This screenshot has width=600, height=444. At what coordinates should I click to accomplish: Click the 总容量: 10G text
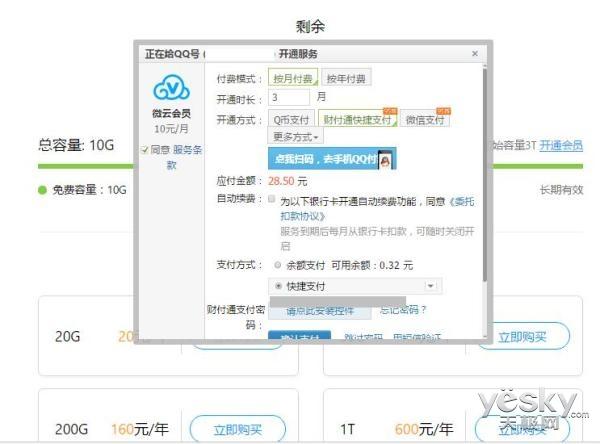pos(76,145)
